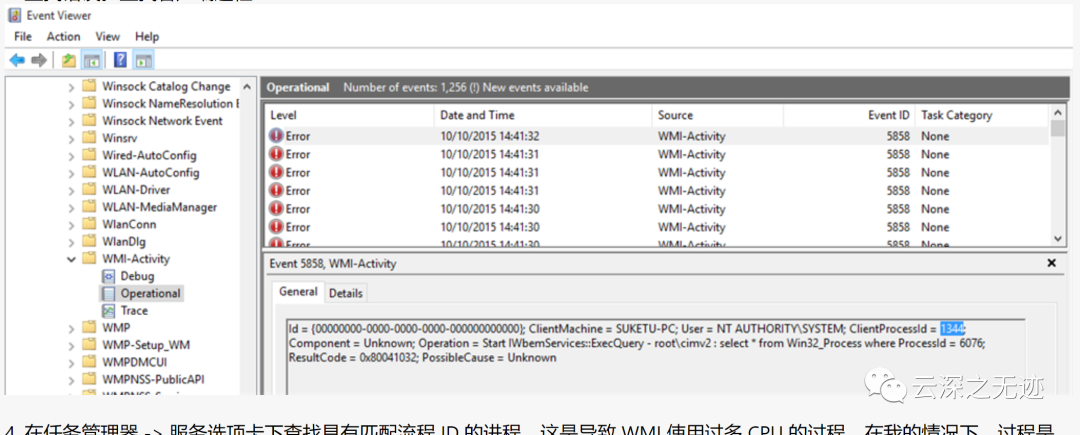Click the Forward arrow toolbar icon
This screenshot has height=435, width=1080.
click(39, 61)
